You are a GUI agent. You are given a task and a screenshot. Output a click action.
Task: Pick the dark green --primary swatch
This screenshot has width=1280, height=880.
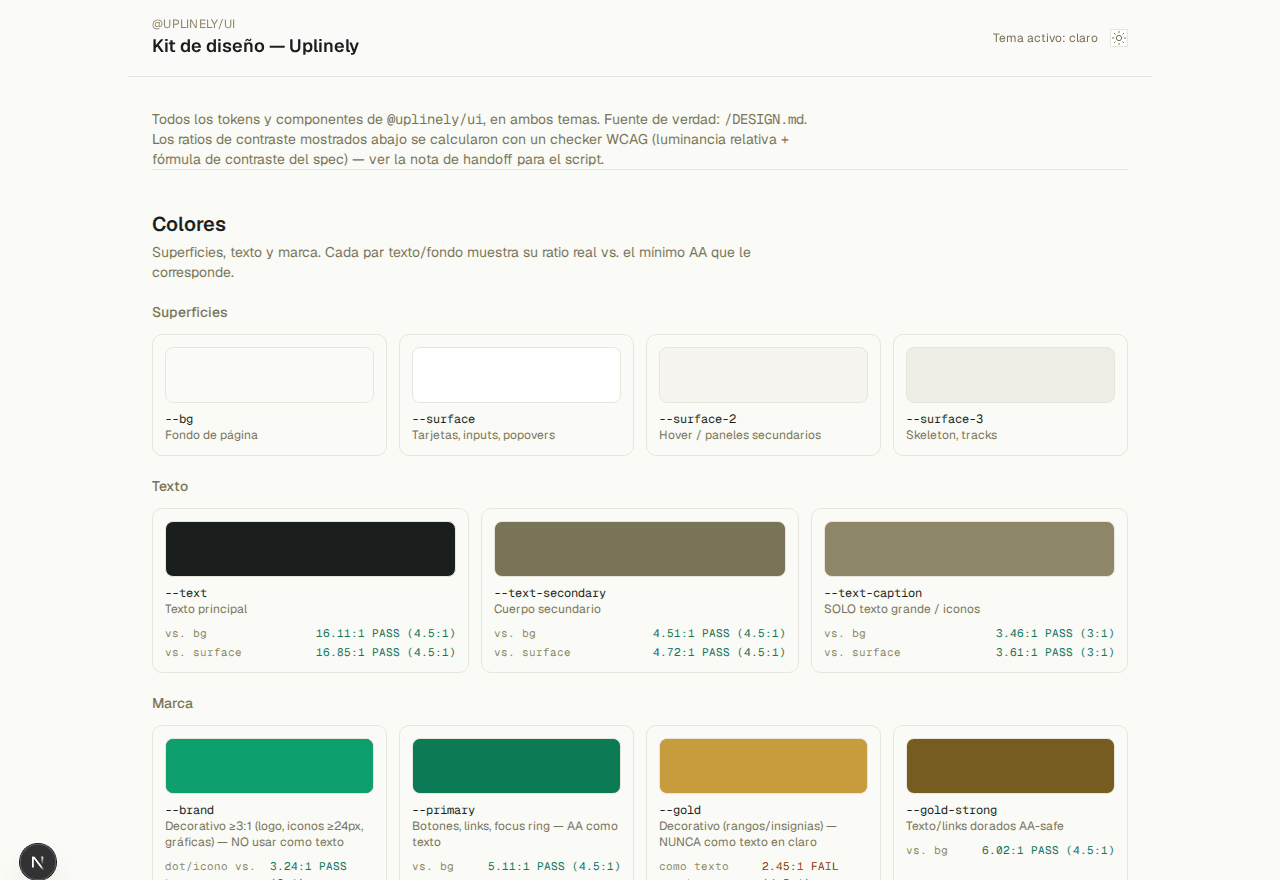pos(516,766)
